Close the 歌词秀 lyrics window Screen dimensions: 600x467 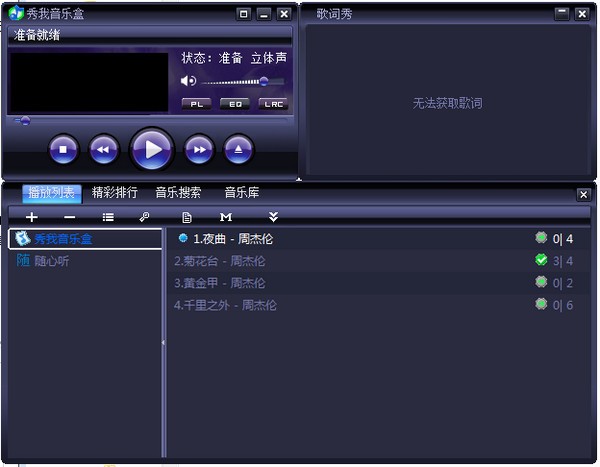(x=582, y=14)
